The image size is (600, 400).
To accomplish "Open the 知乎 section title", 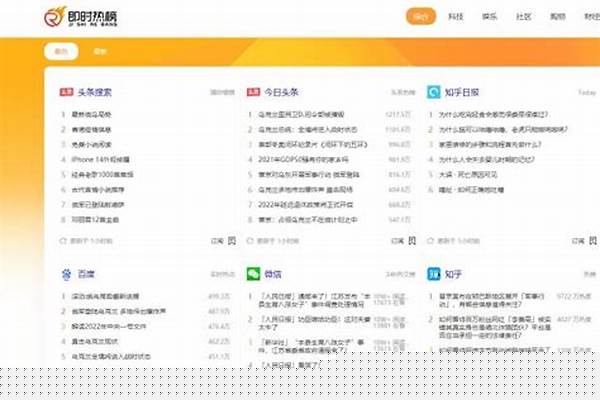I will 453,274.
